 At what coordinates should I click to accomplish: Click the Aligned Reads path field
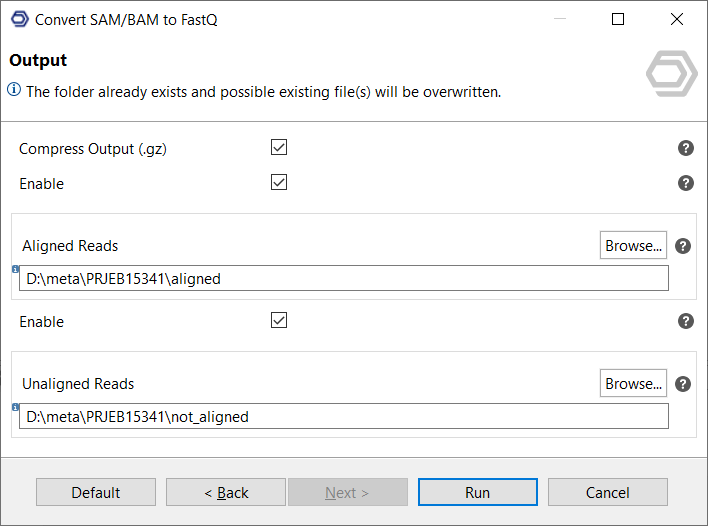tap(343, 279)
